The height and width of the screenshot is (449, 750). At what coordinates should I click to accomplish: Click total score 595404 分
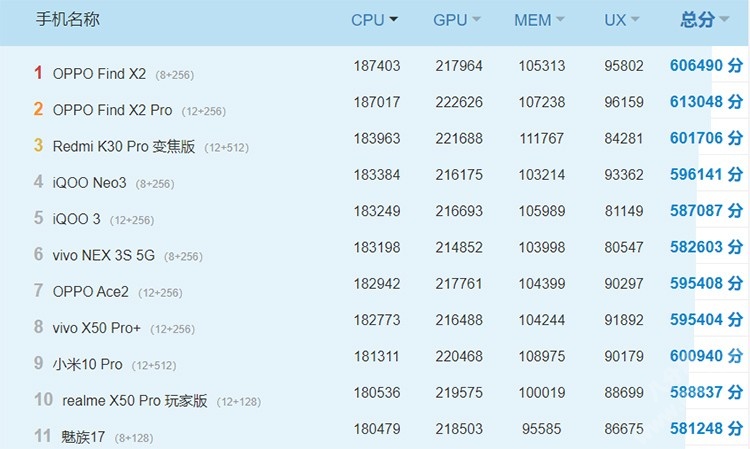(706, 320)
